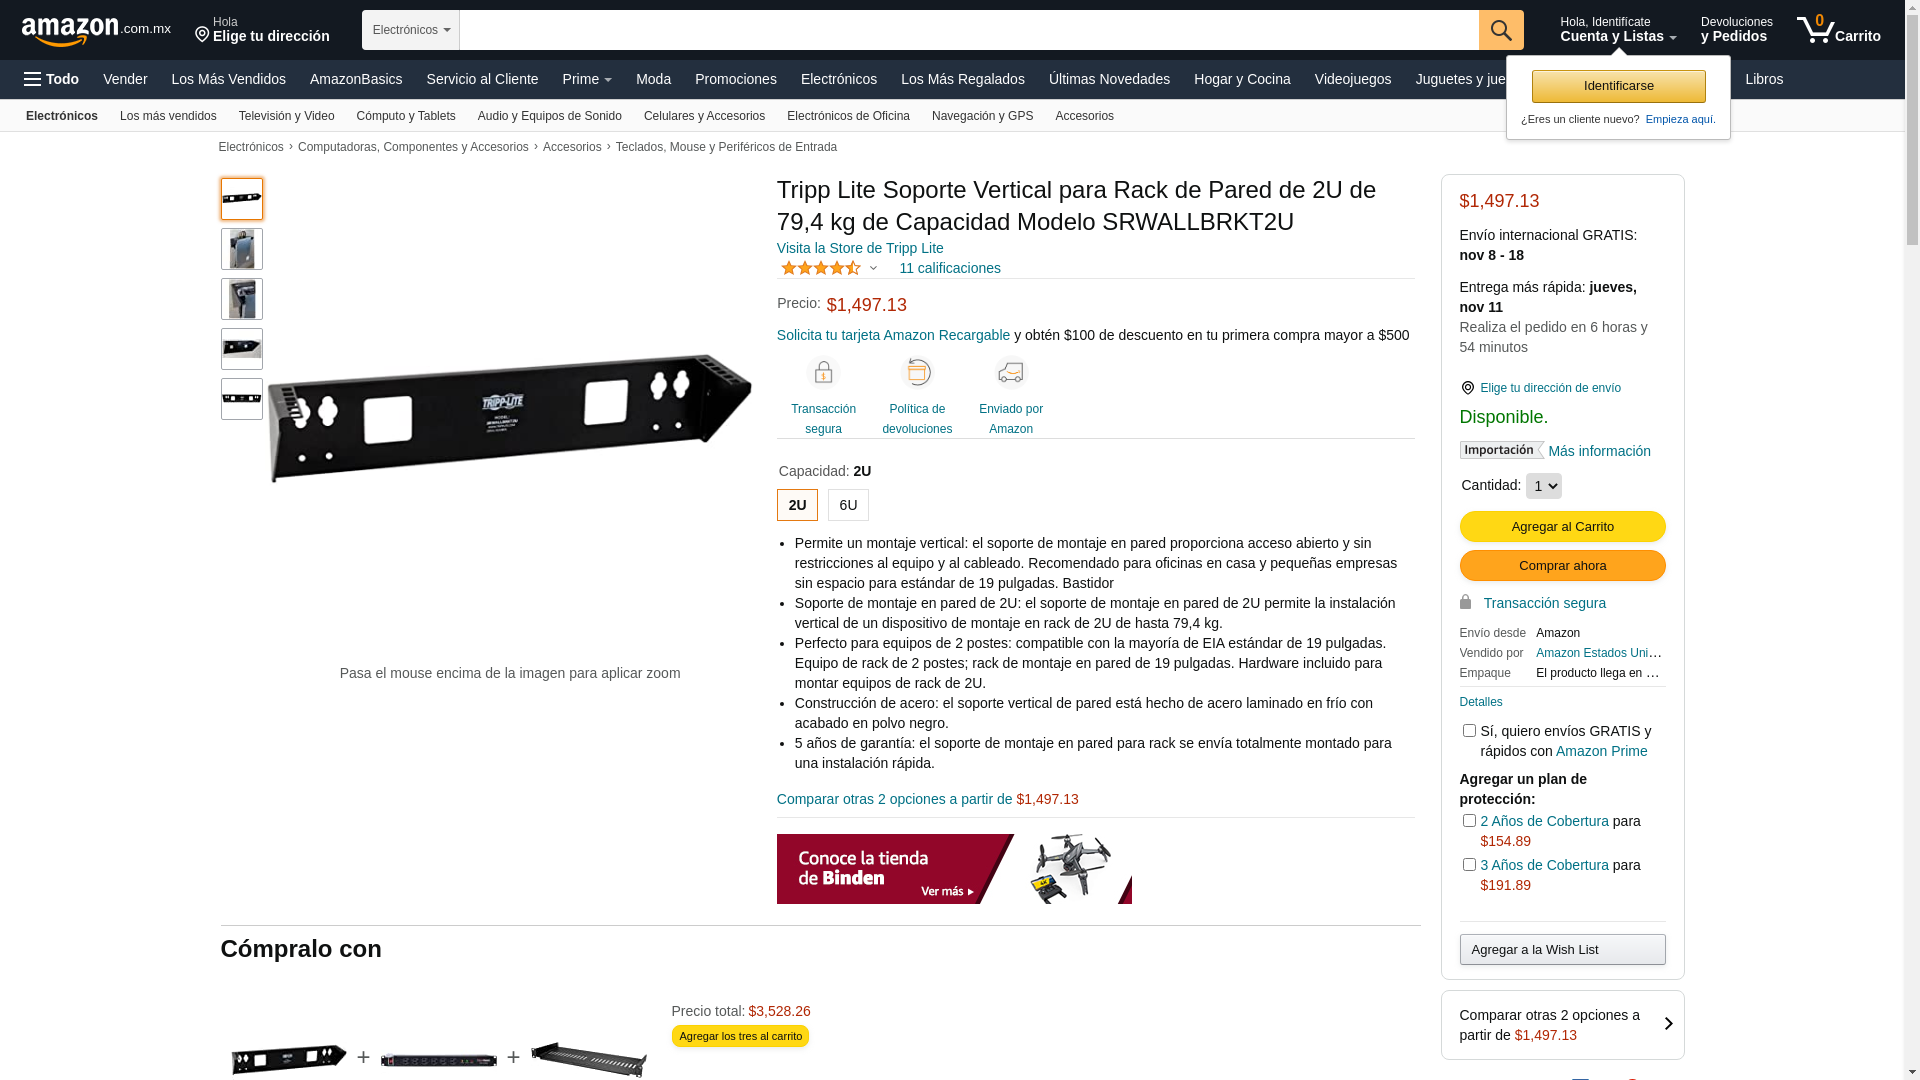Open Cómputo y Tablets subnav item
This screenshot has width=1920, height=1080.
pyautogui.click(x=406, y=116)
